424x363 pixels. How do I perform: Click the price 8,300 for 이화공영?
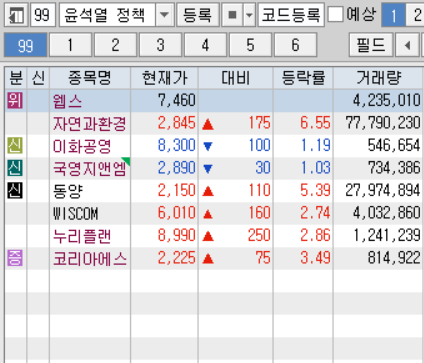[177, 145]
